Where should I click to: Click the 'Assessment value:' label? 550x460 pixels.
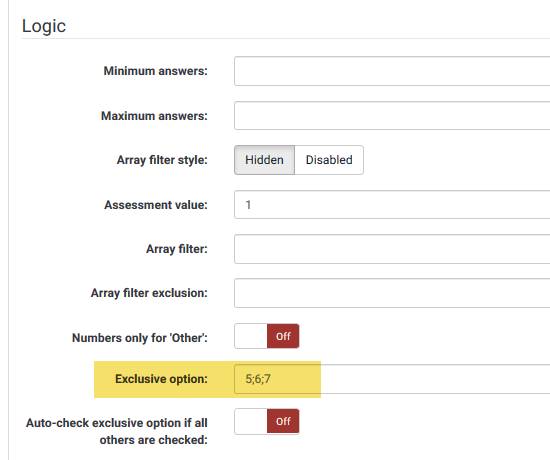[x=156, y=205]
